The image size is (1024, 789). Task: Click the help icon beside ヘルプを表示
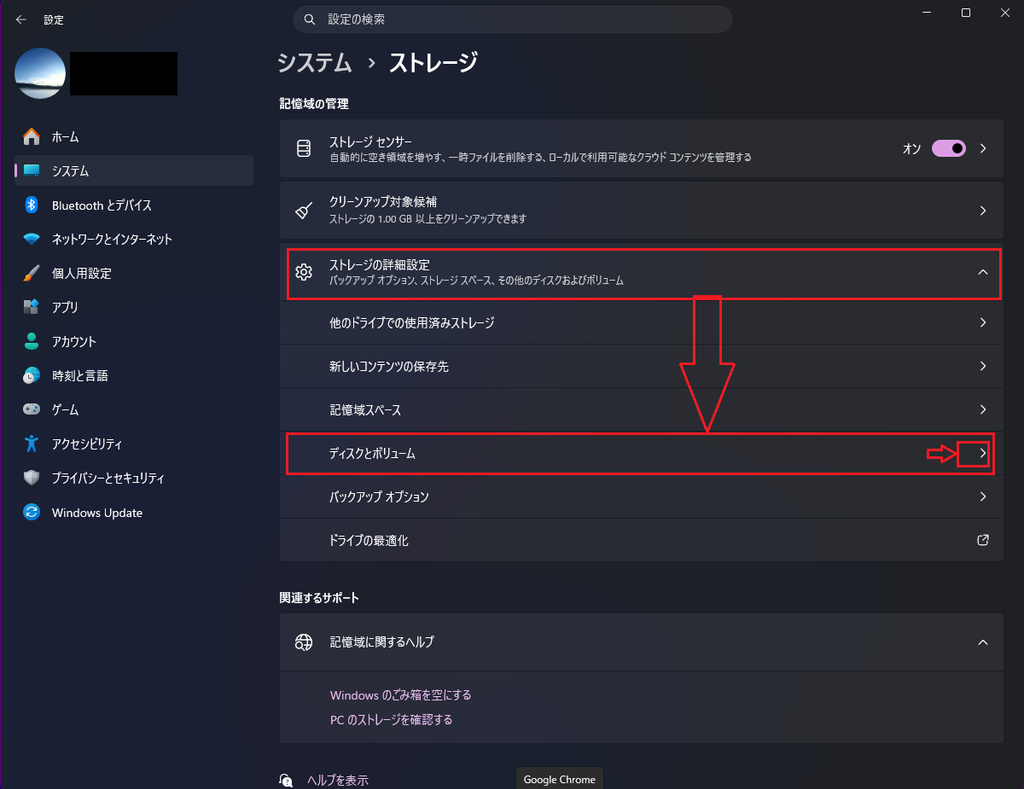[286, 780]
